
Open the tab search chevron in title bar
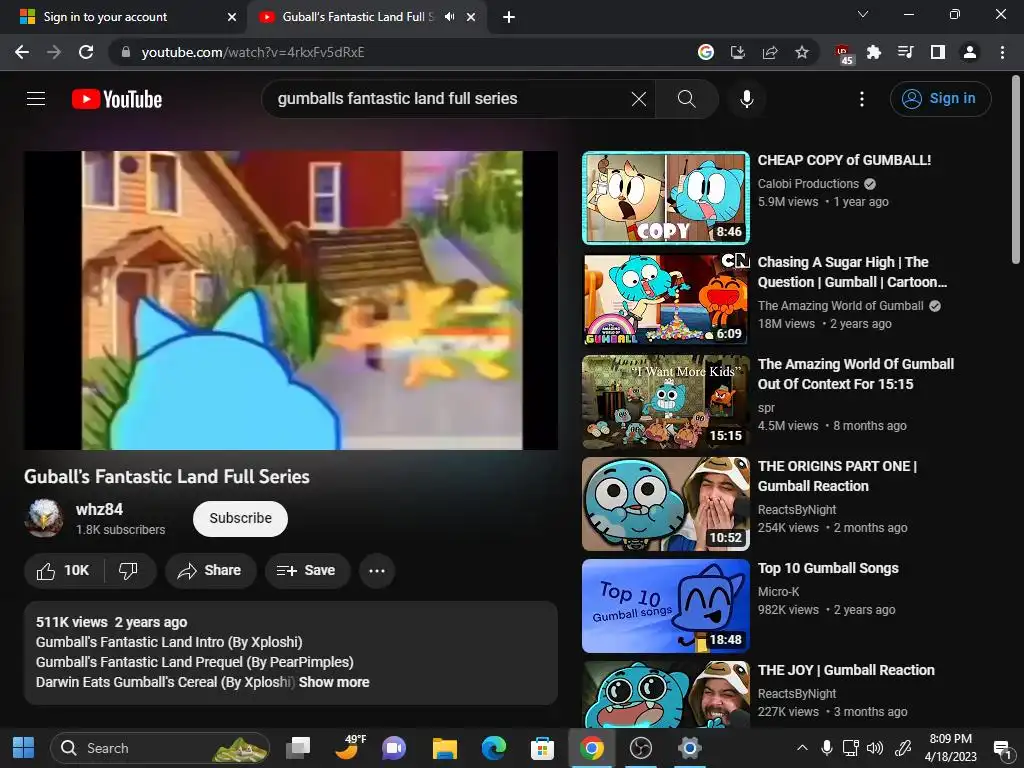[863, 14]
